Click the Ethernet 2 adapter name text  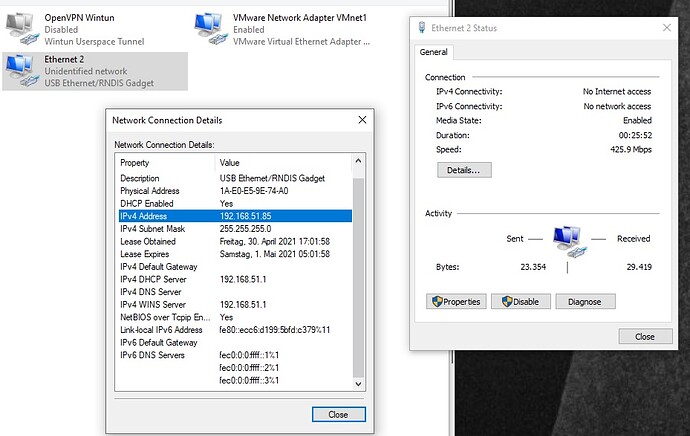point(64,59)
